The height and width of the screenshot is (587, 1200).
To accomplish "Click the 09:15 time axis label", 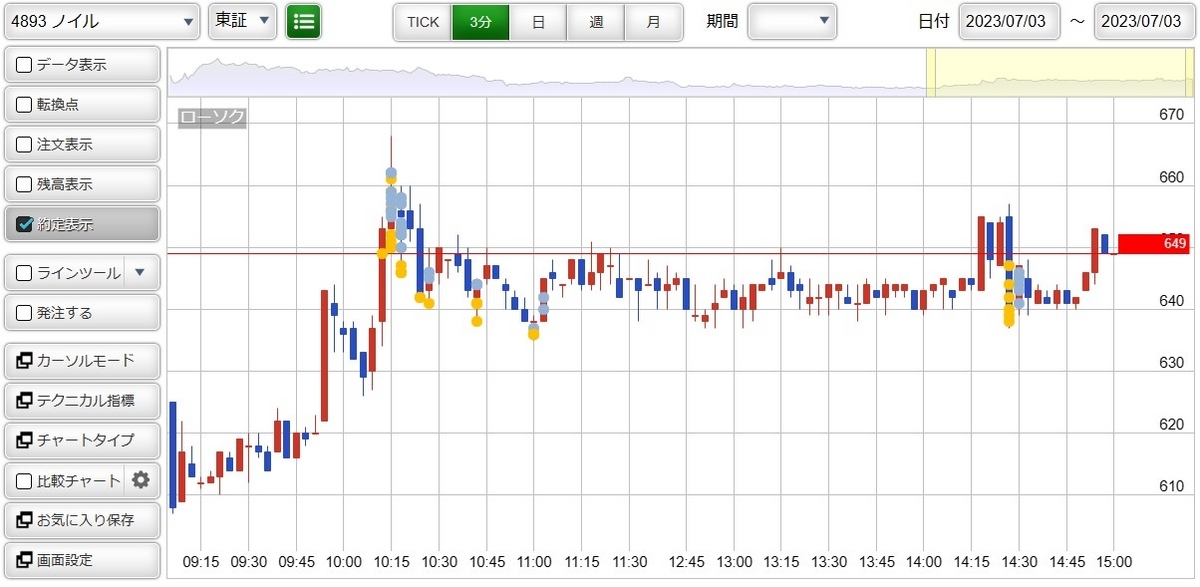I will [203, 561].
